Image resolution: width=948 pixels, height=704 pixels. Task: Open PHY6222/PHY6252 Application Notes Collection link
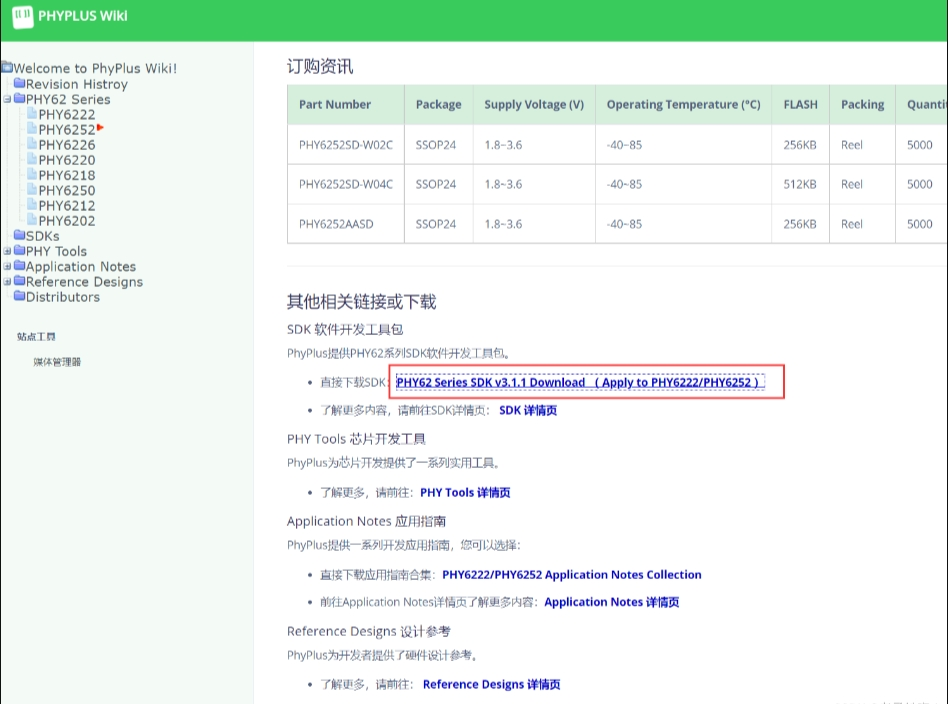coord(572,575)
